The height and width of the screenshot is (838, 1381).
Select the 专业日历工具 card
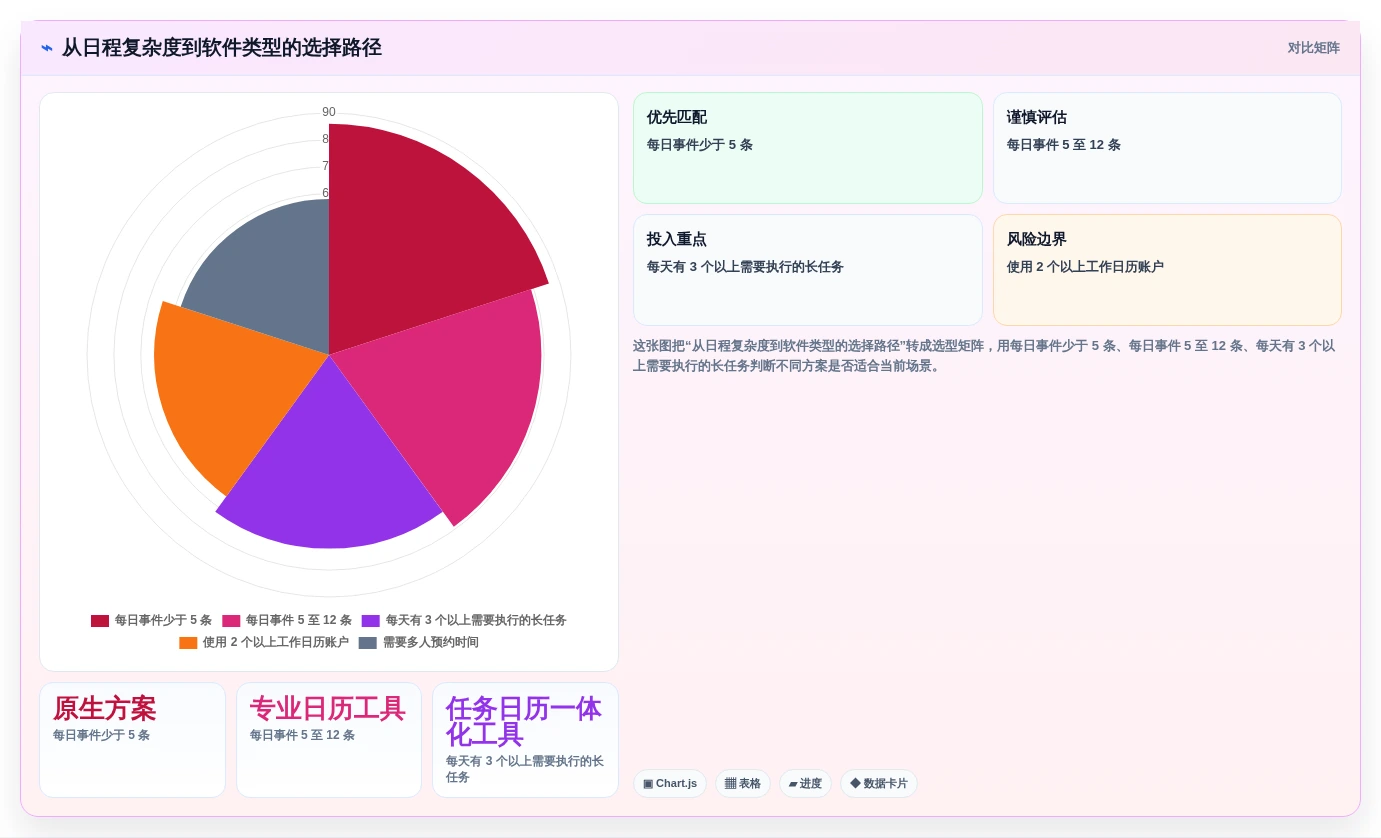tap(329, 740)
